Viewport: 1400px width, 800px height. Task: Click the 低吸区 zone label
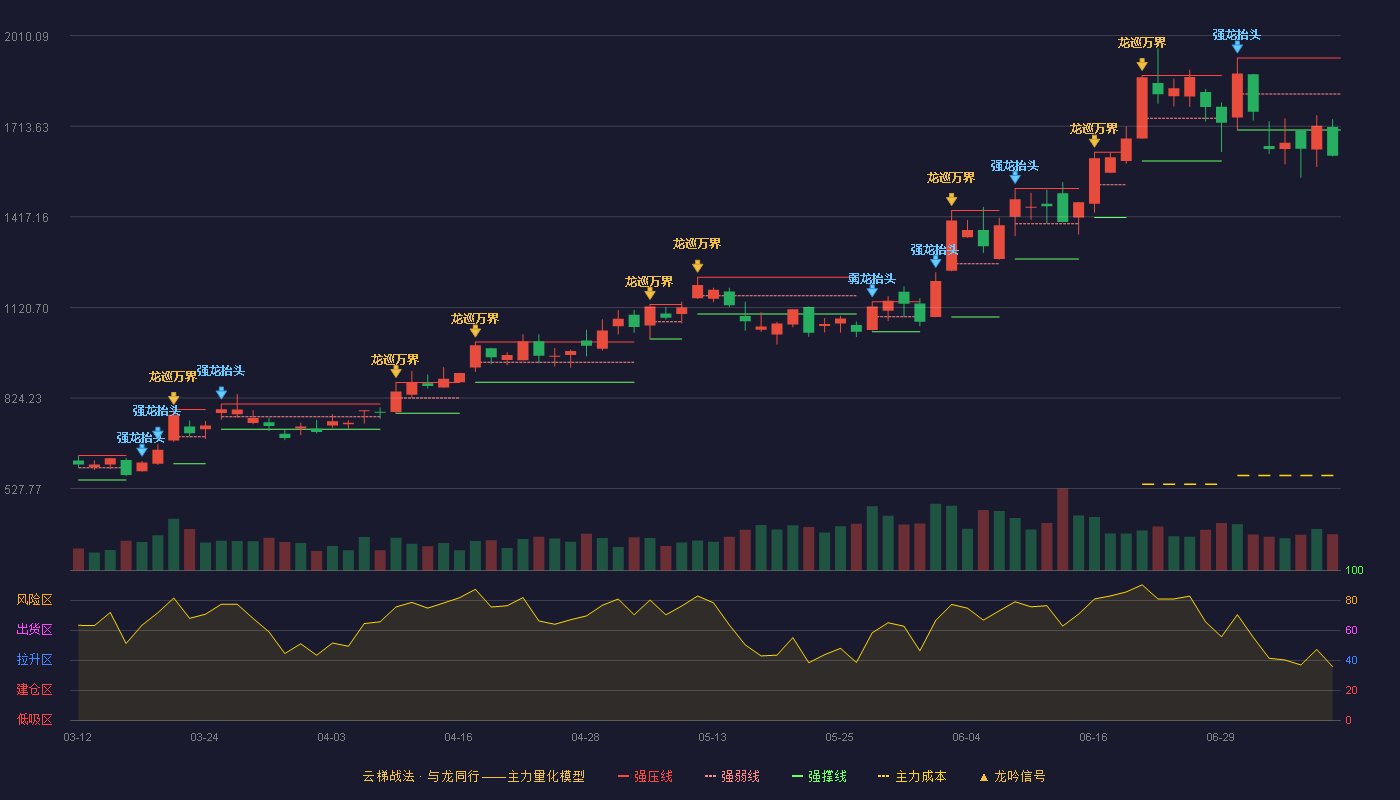[x=34, y=719]
